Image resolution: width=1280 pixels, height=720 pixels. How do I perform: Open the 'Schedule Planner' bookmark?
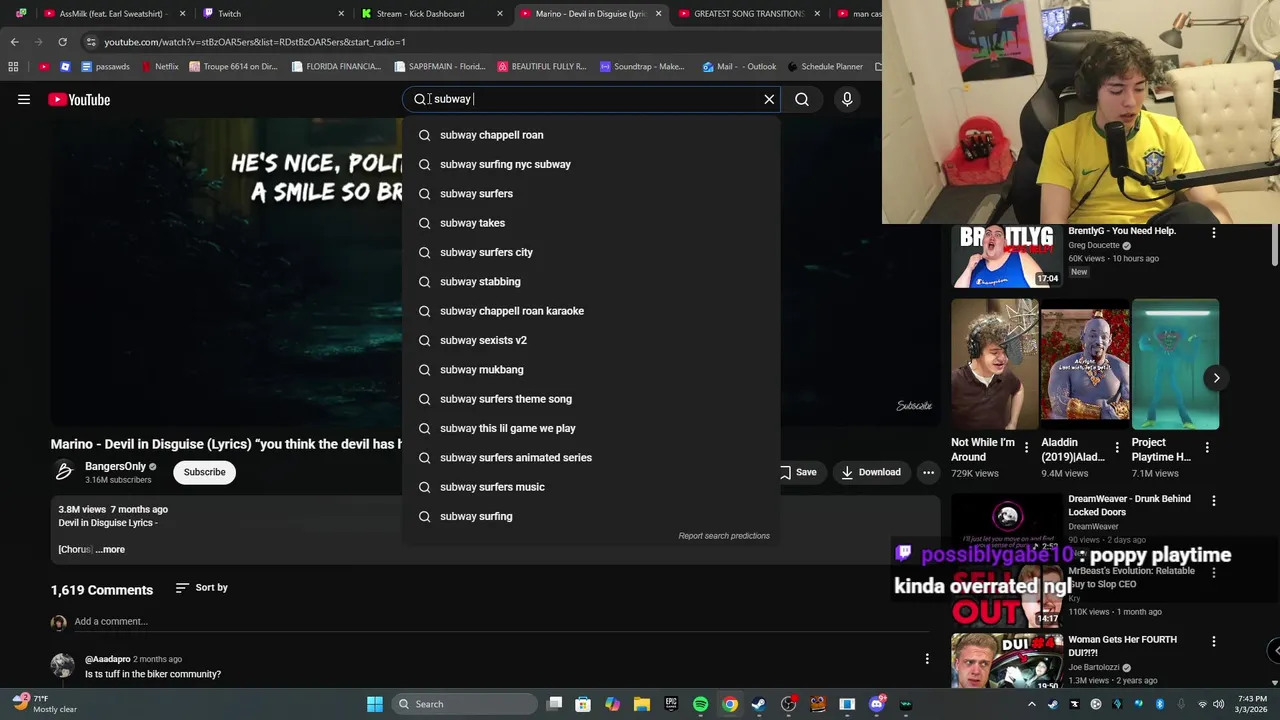825,67
